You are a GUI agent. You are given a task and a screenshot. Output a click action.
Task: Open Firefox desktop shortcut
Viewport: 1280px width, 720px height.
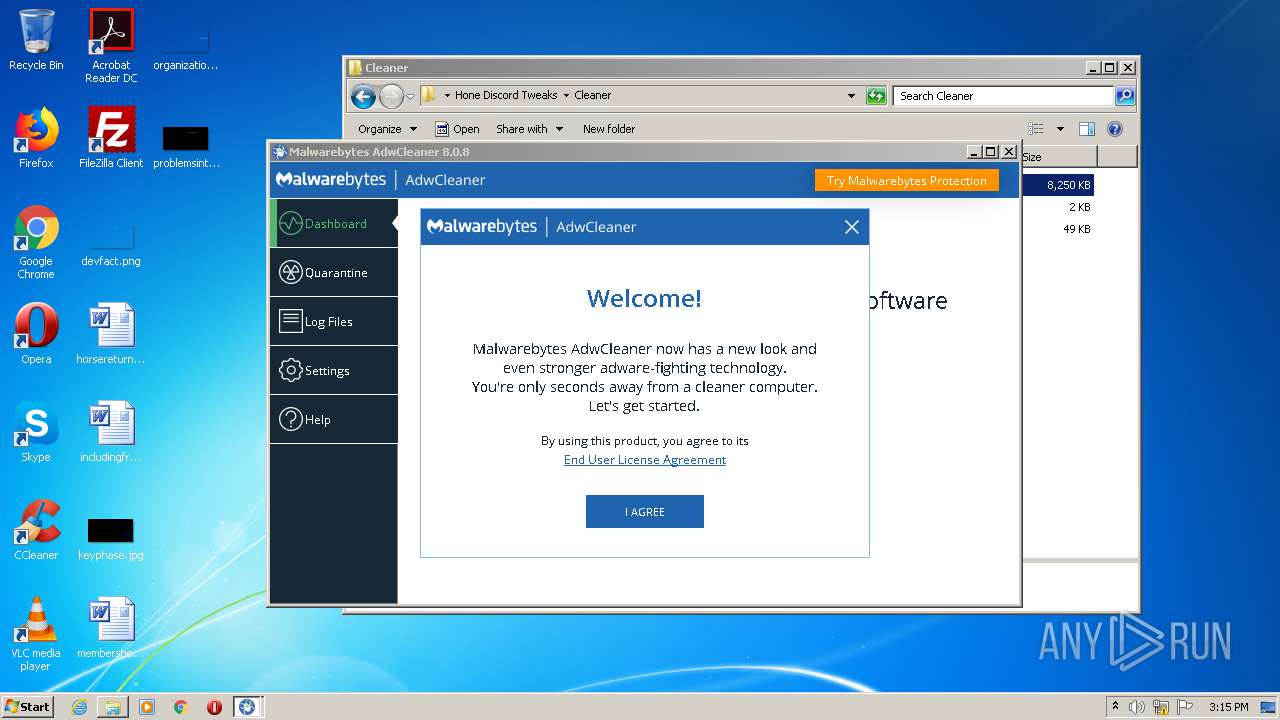tap(36, 138)
